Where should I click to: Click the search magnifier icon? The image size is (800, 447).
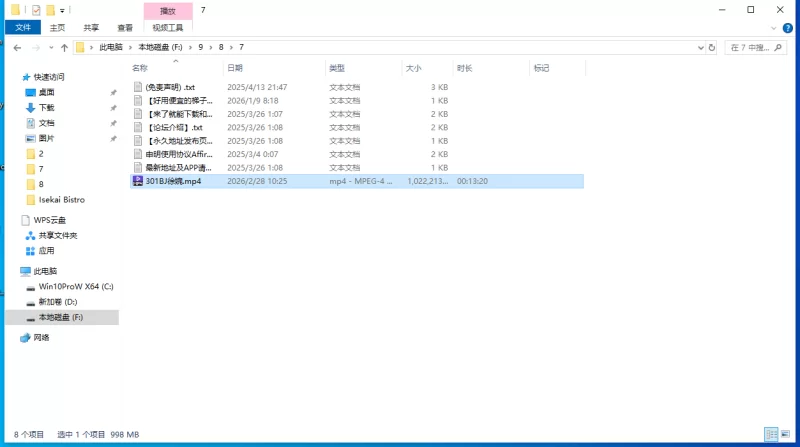tap(778, 47)
